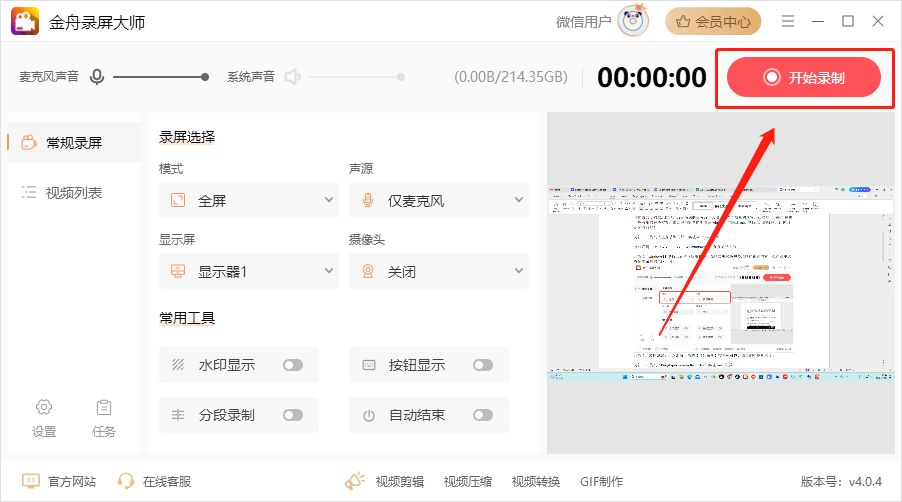Viewport: 902px width, 502px height.
Task: Toggle the 水印显示 switch
Action: 293,365
